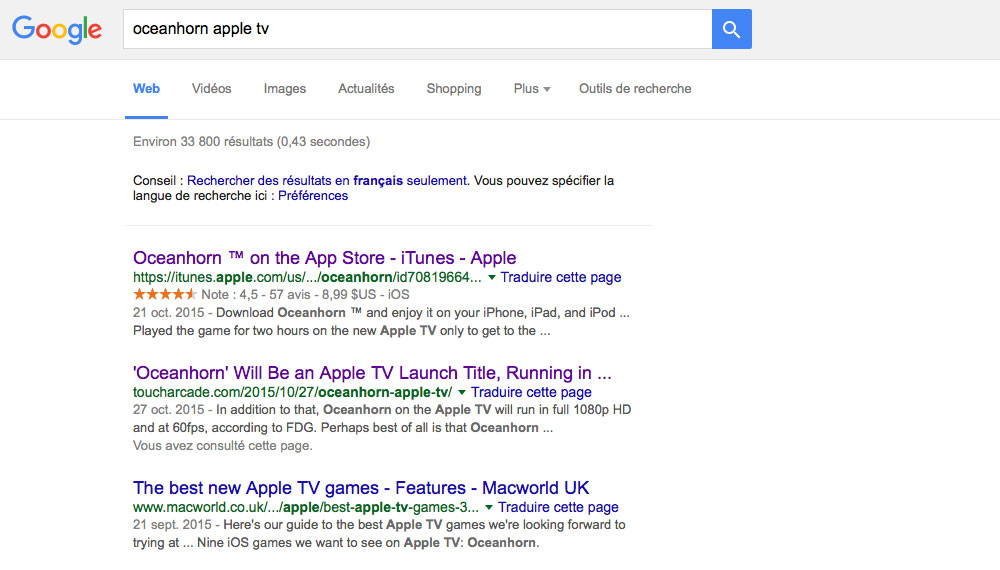Screen dimensions: 1000x570
Task: Expand the Plus dropdown menu
Action: (532, 89)
